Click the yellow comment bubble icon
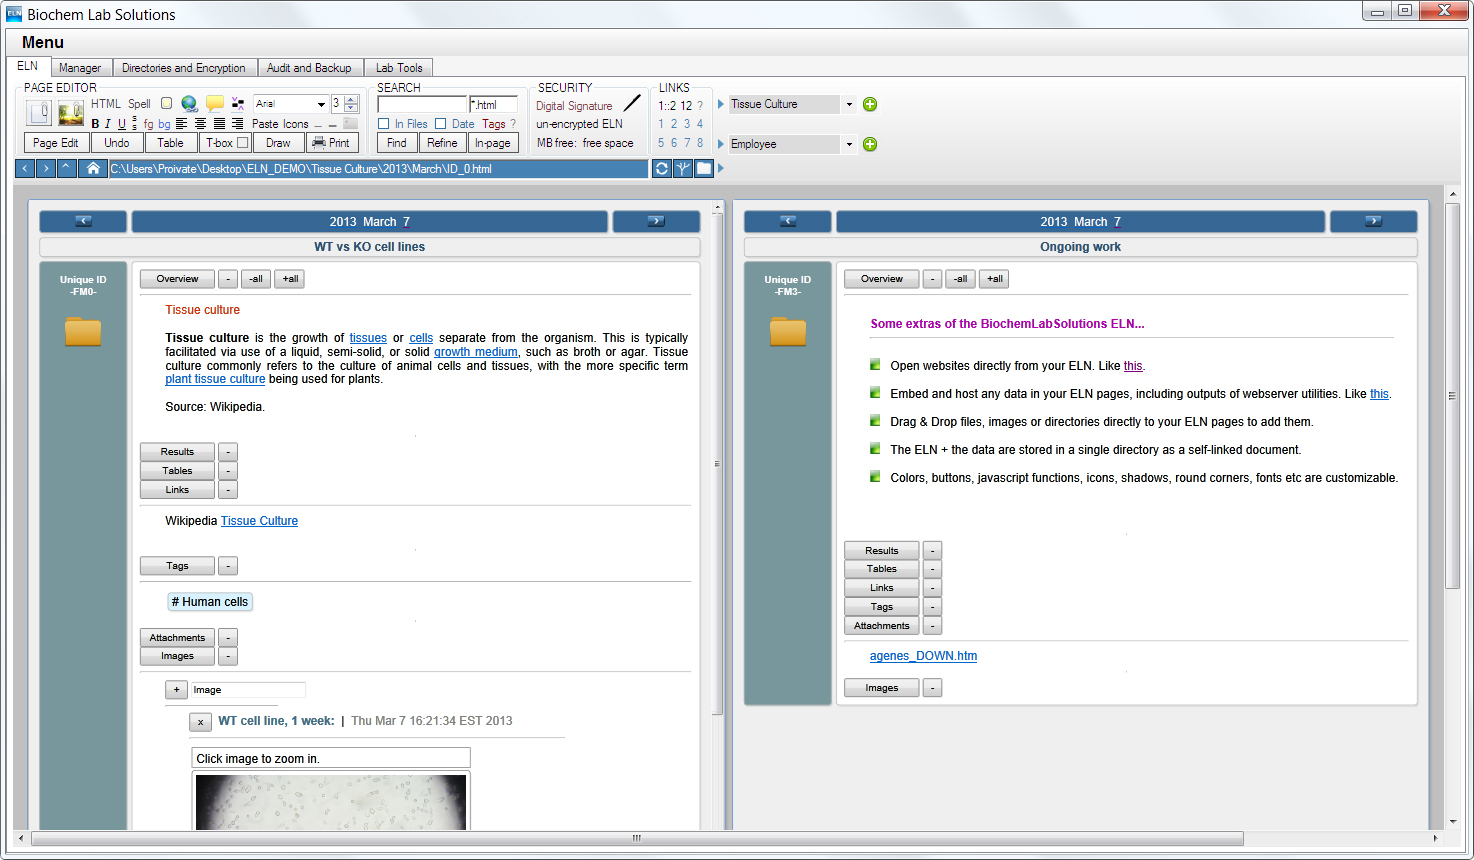Image resolution: width=1474 pixels, height=860 pixels. coord(215,104)
